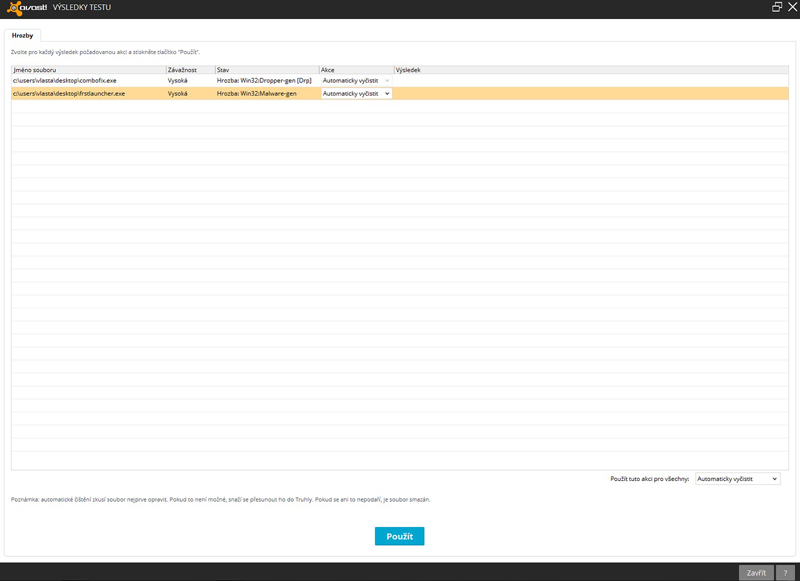Switch to the Hrozby tab

[x=22, y=35]
